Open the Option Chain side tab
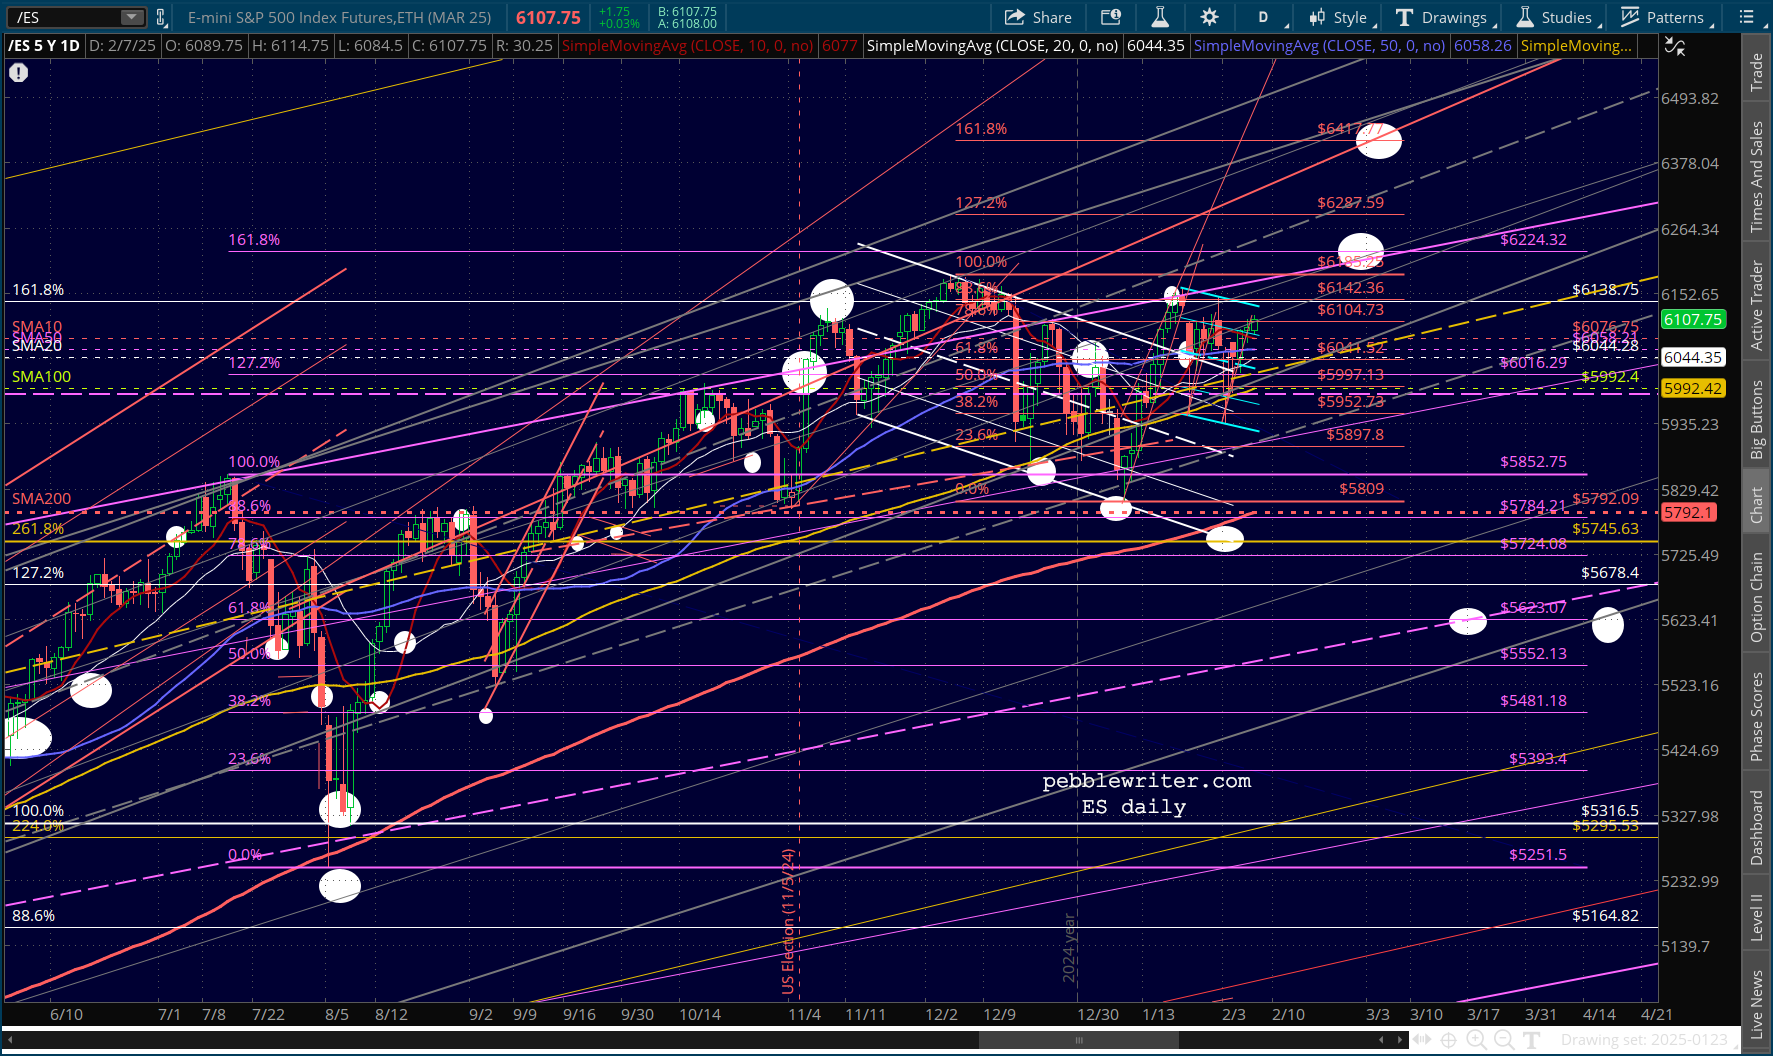 1756,597
